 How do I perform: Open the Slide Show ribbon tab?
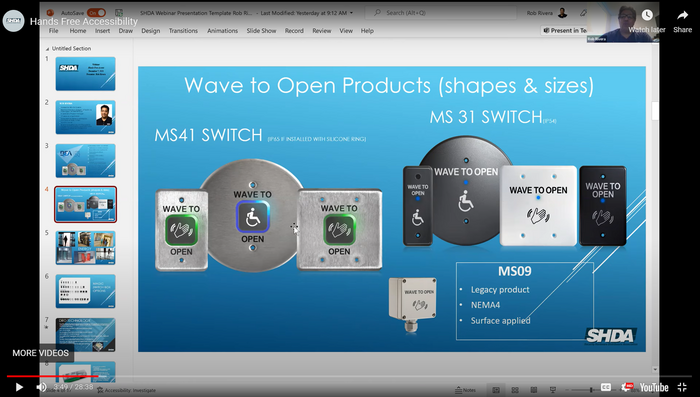[261, 31]
